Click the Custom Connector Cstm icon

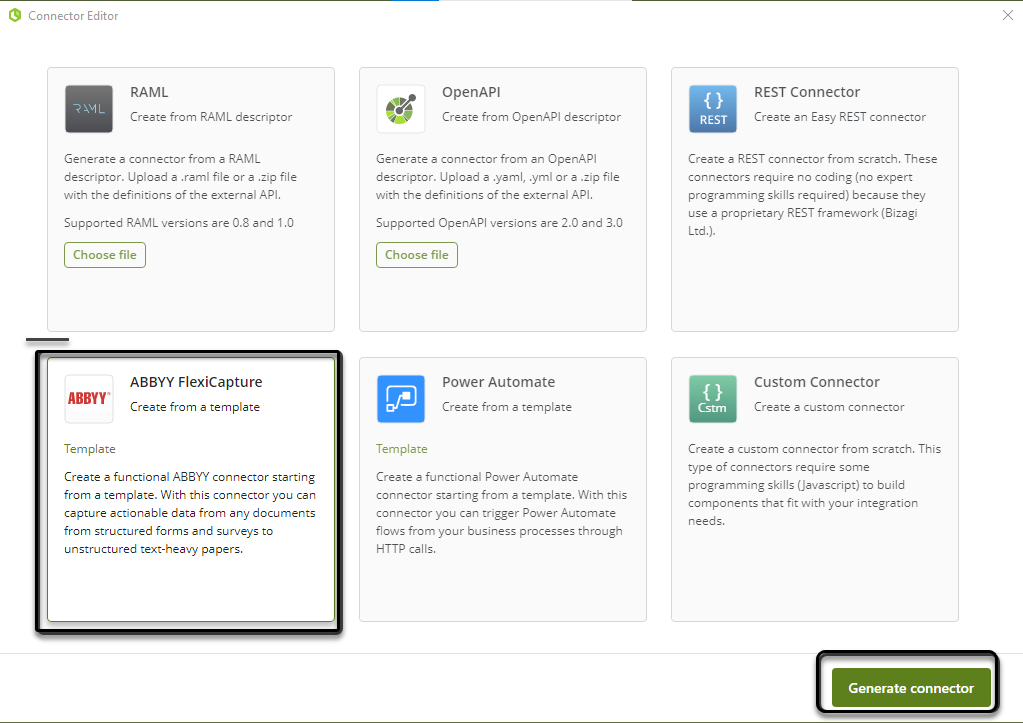(712, 399)
